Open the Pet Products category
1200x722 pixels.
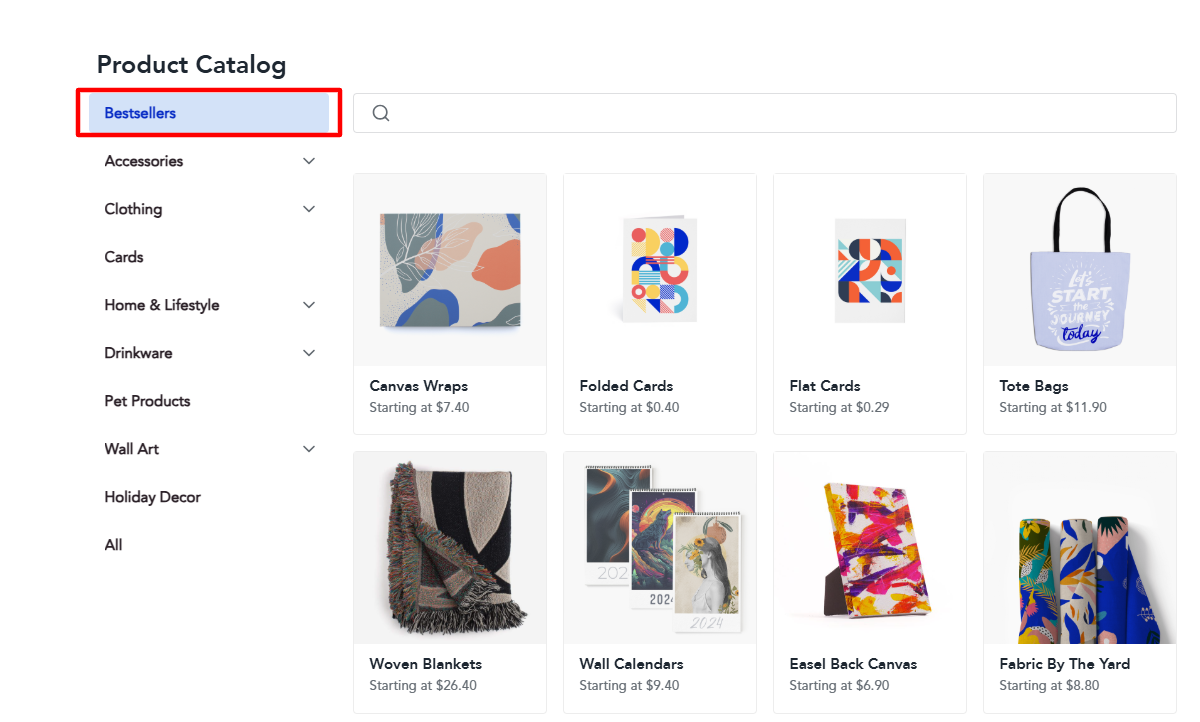147,401
